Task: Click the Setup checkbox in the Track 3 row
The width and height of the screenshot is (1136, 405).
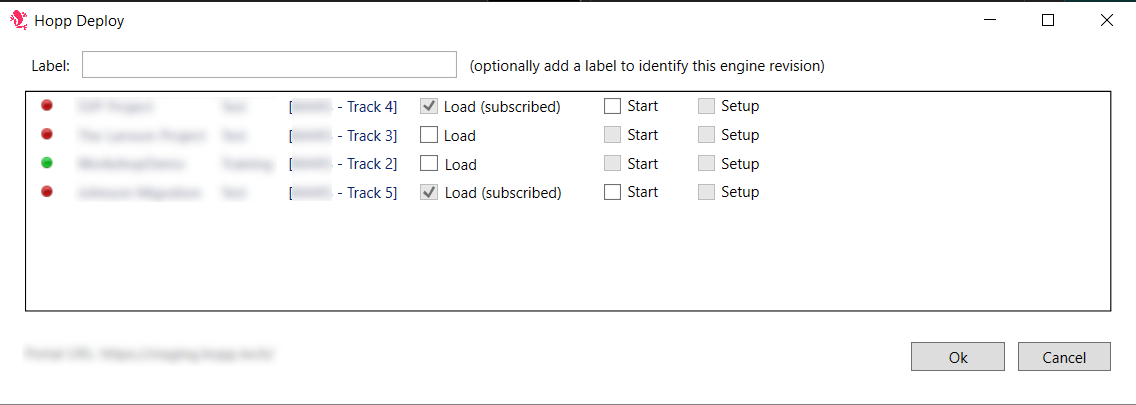Action: pyautogui.click(x=706, y=135)
